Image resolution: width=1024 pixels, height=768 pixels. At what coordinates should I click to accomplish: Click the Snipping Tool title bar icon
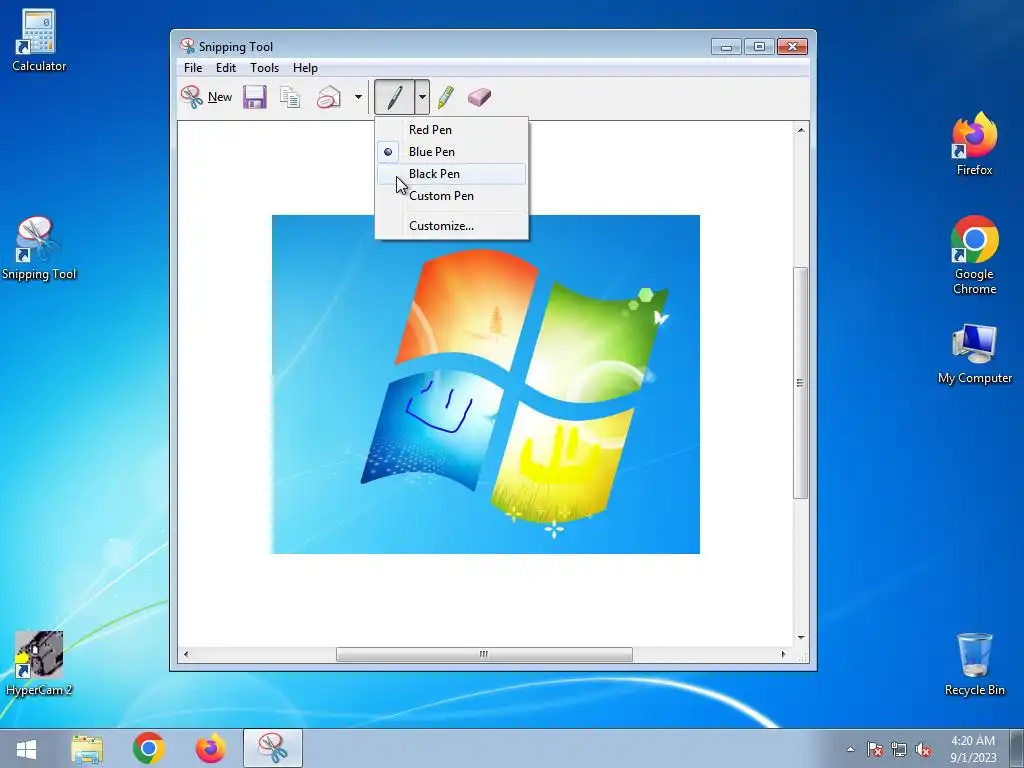point(187,46)
